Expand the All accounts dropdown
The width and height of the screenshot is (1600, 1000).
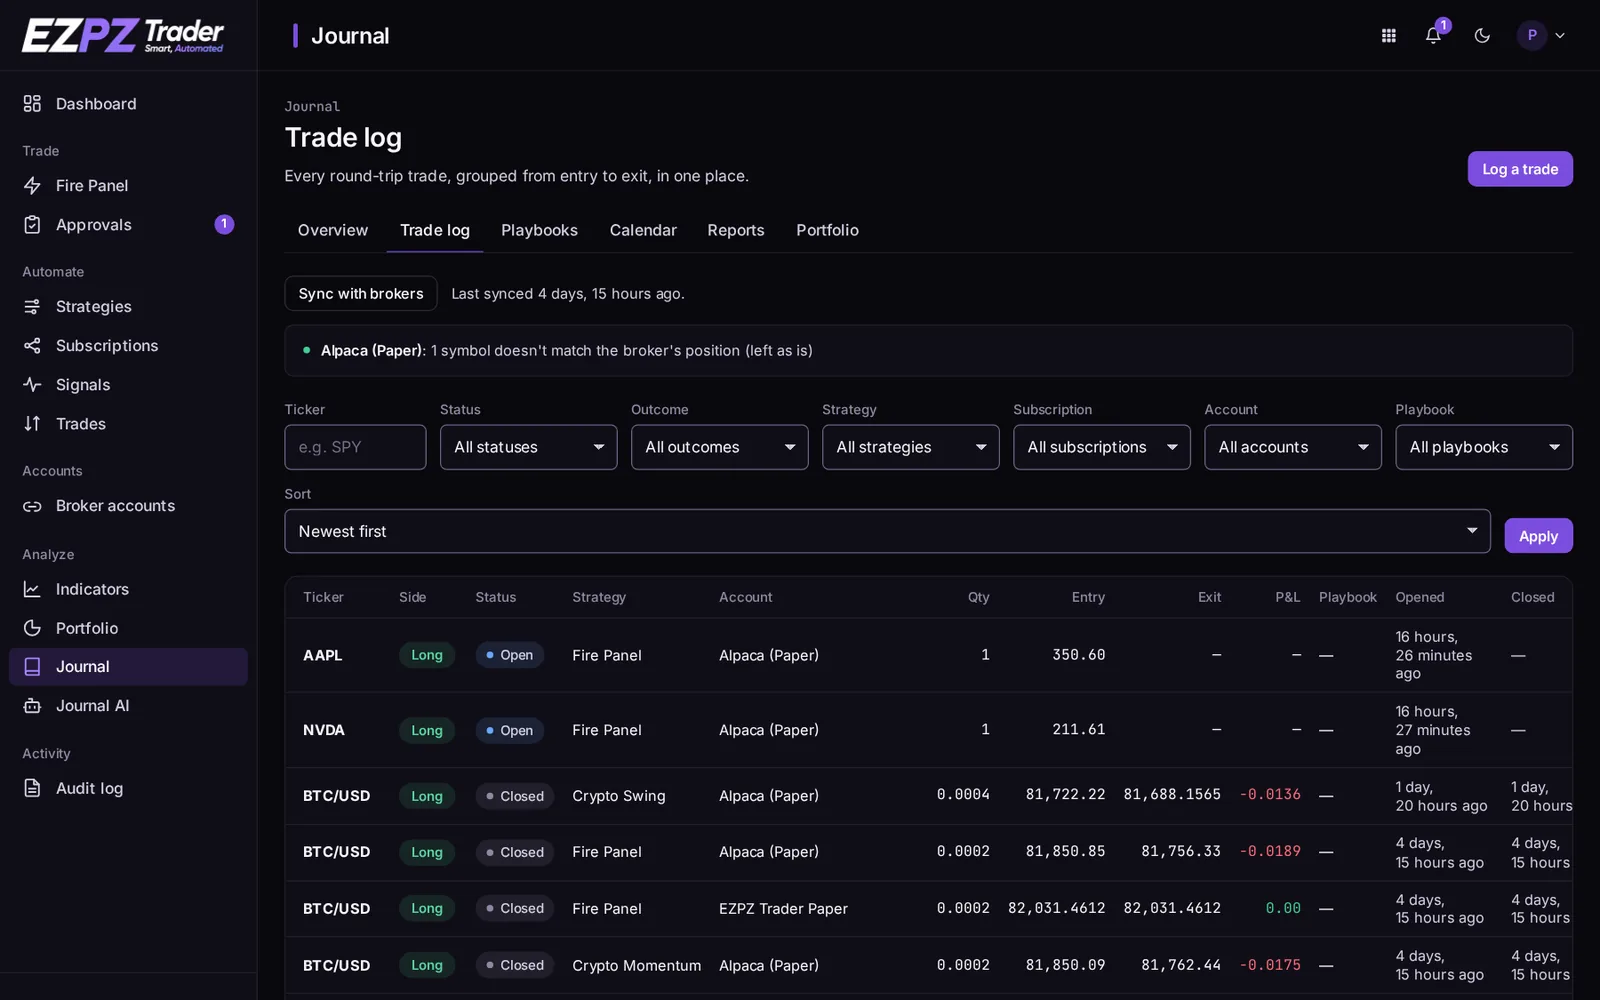point(1292,447)
